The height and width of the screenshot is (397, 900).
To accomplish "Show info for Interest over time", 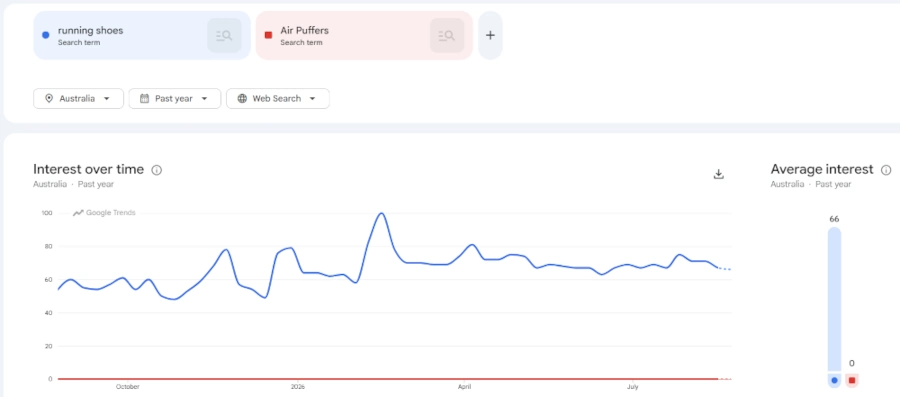I will pyautogui.click(x=157, y=170).
